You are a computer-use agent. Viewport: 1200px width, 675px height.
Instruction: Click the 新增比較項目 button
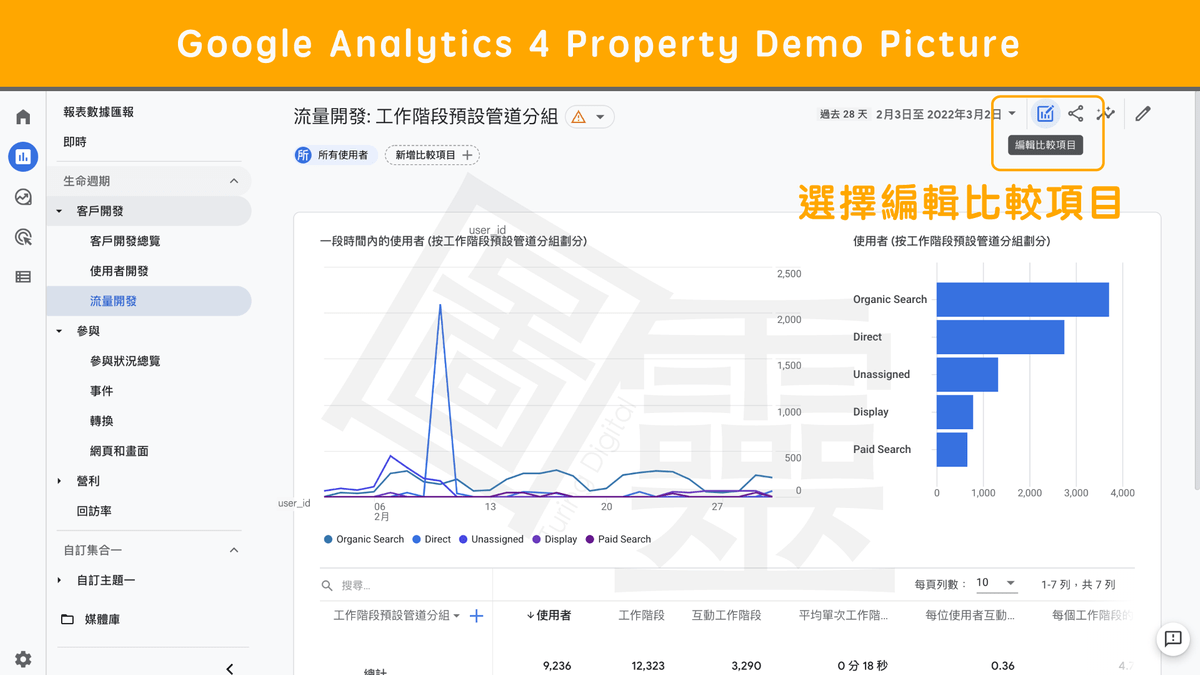(x=432, y=155)
